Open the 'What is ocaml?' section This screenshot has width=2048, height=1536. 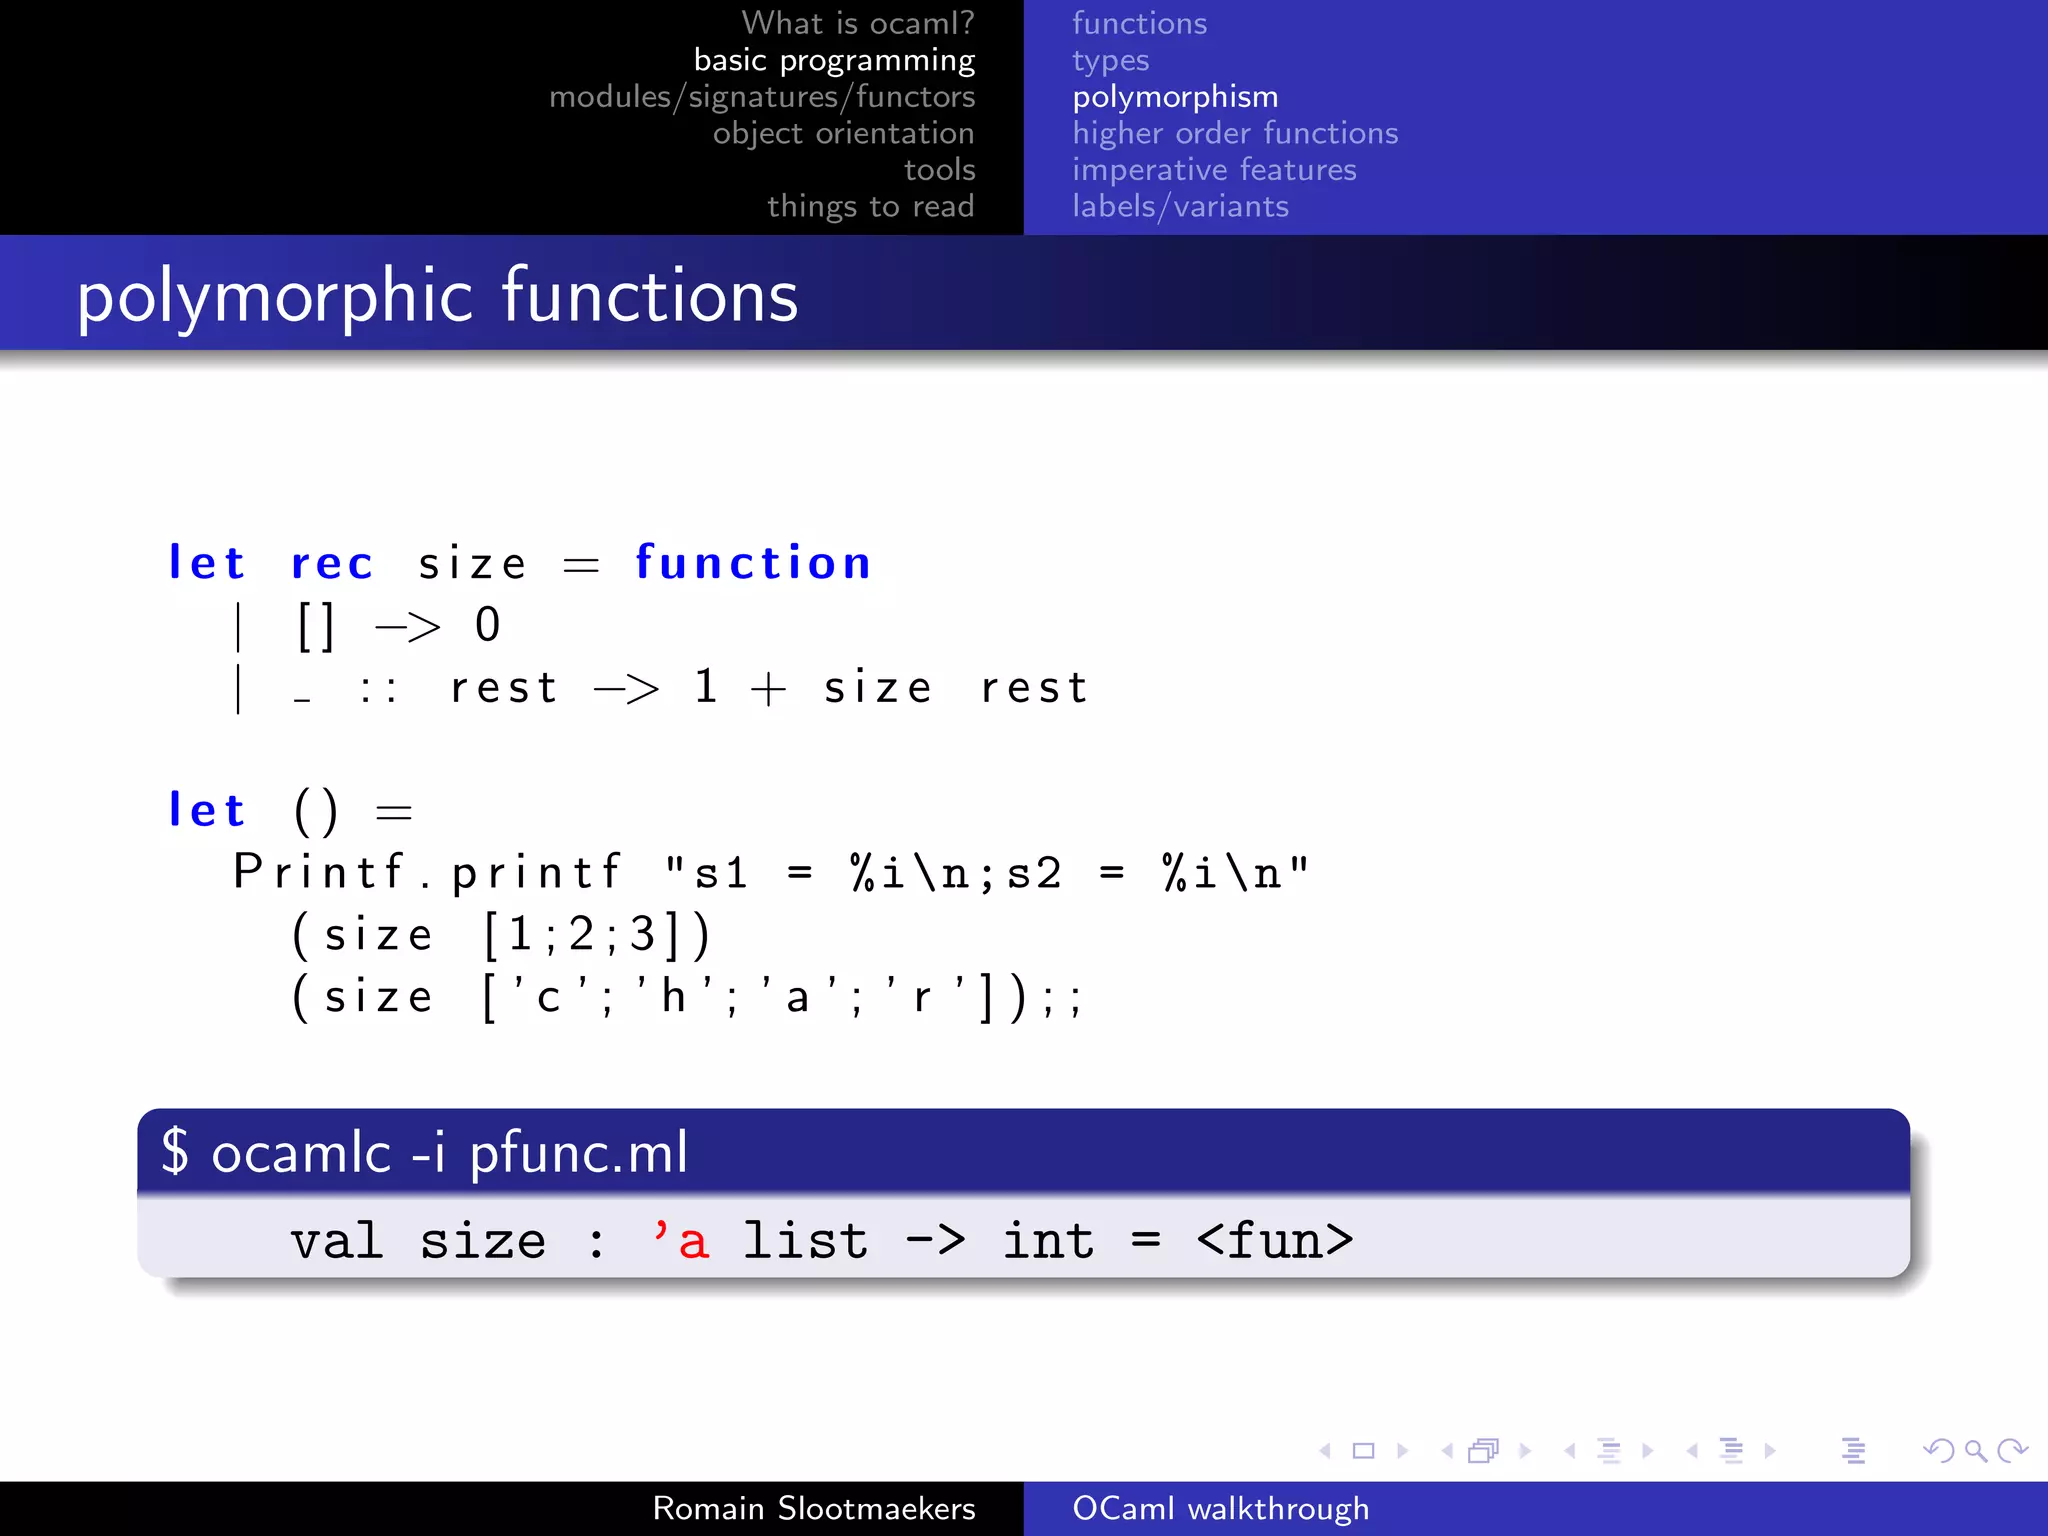(858, 23)
